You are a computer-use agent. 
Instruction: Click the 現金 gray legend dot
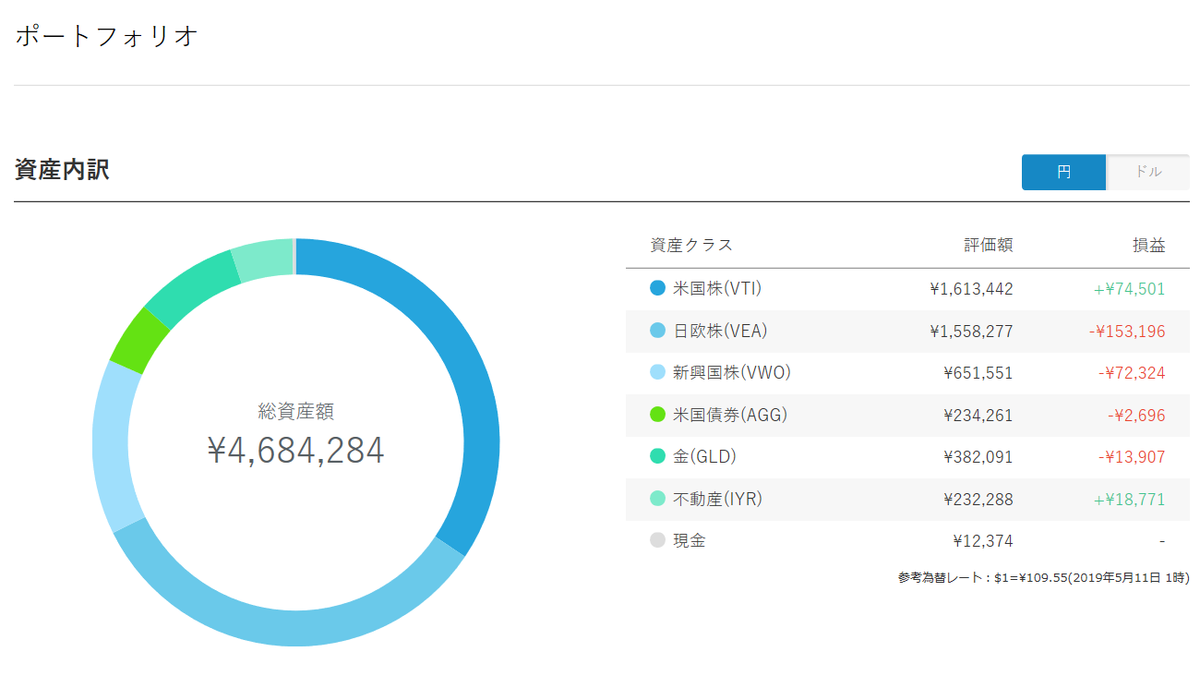click(657, 540)
